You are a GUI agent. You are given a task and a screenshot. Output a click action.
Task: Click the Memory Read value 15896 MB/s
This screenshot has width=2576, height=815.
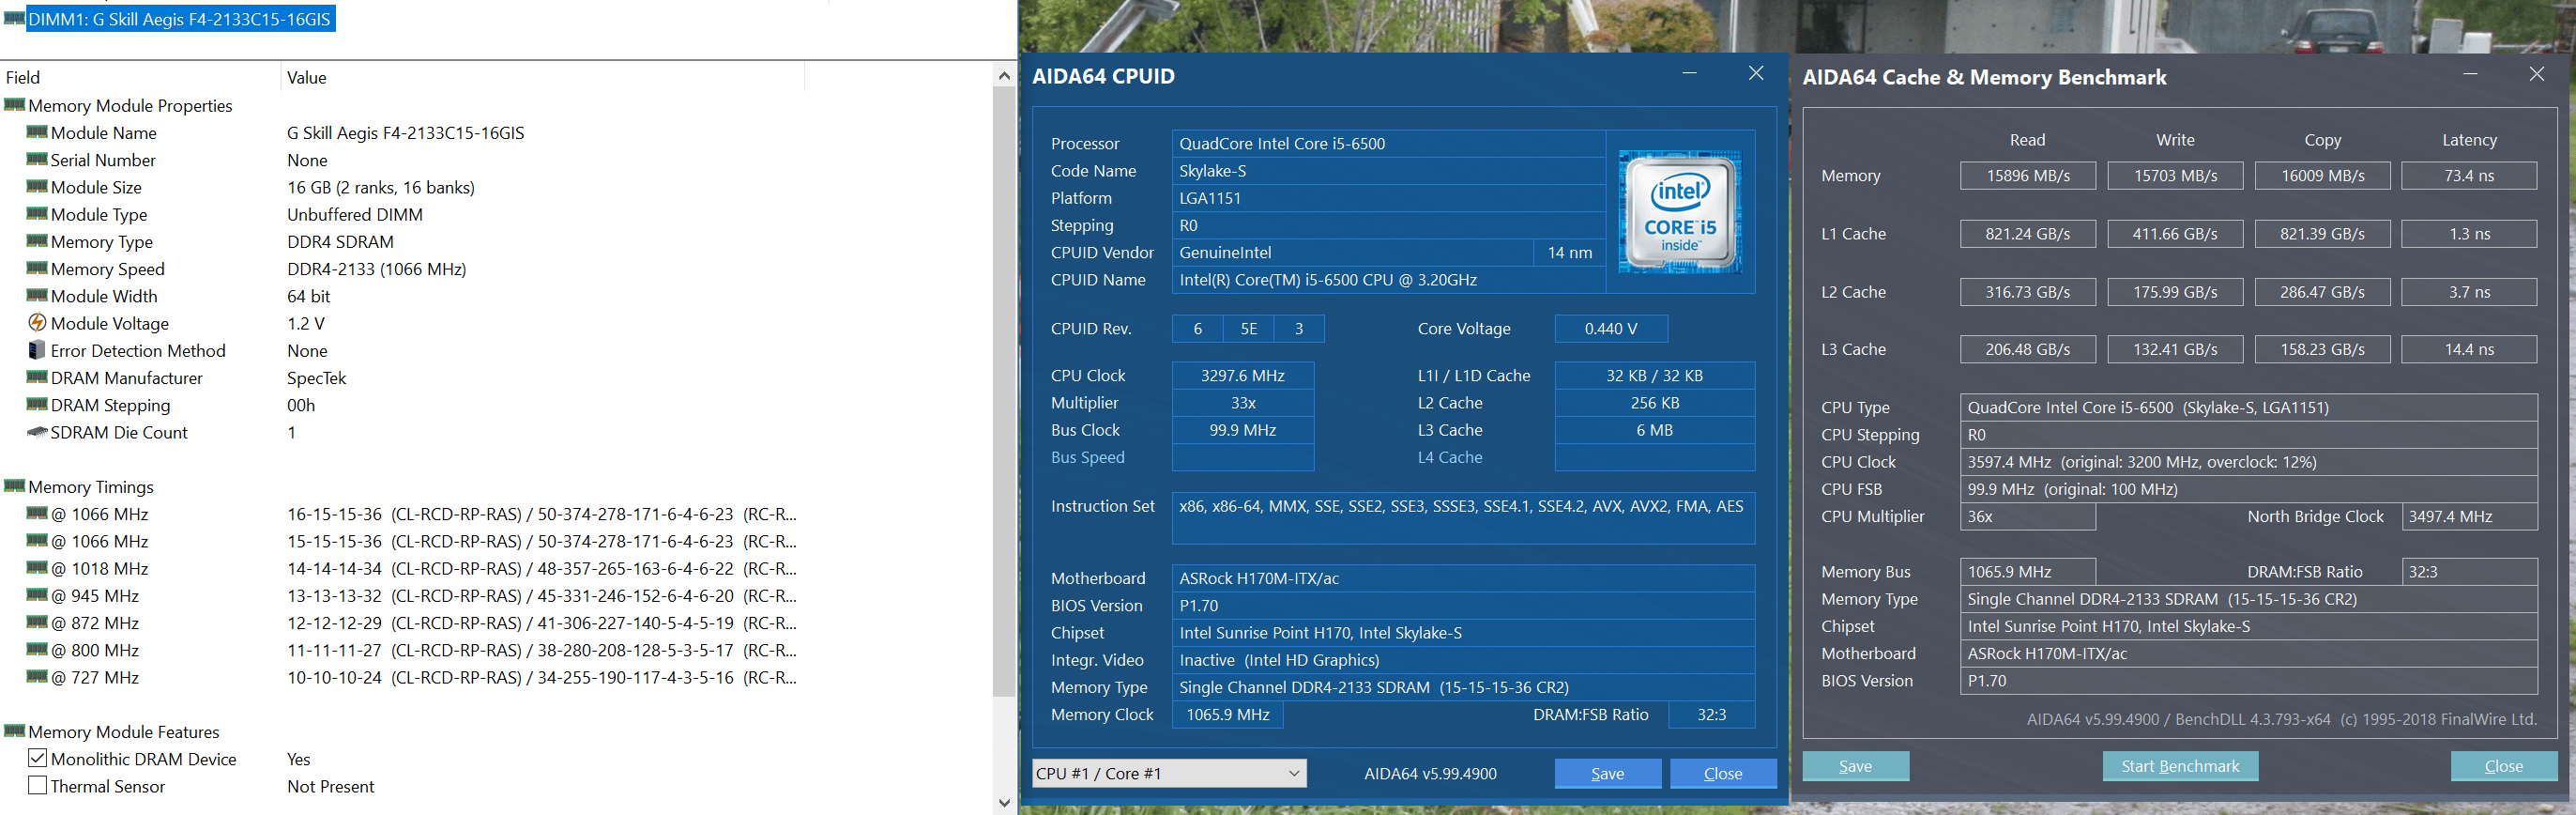2027,175
